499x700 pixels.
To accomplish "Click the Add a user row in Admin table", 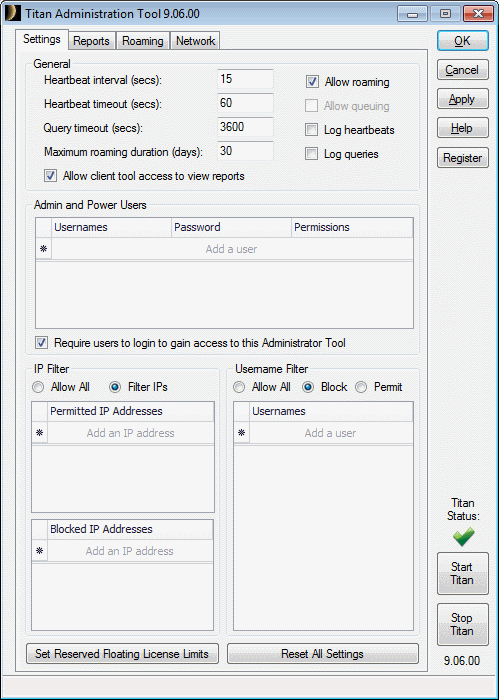I will coord(232,249).
